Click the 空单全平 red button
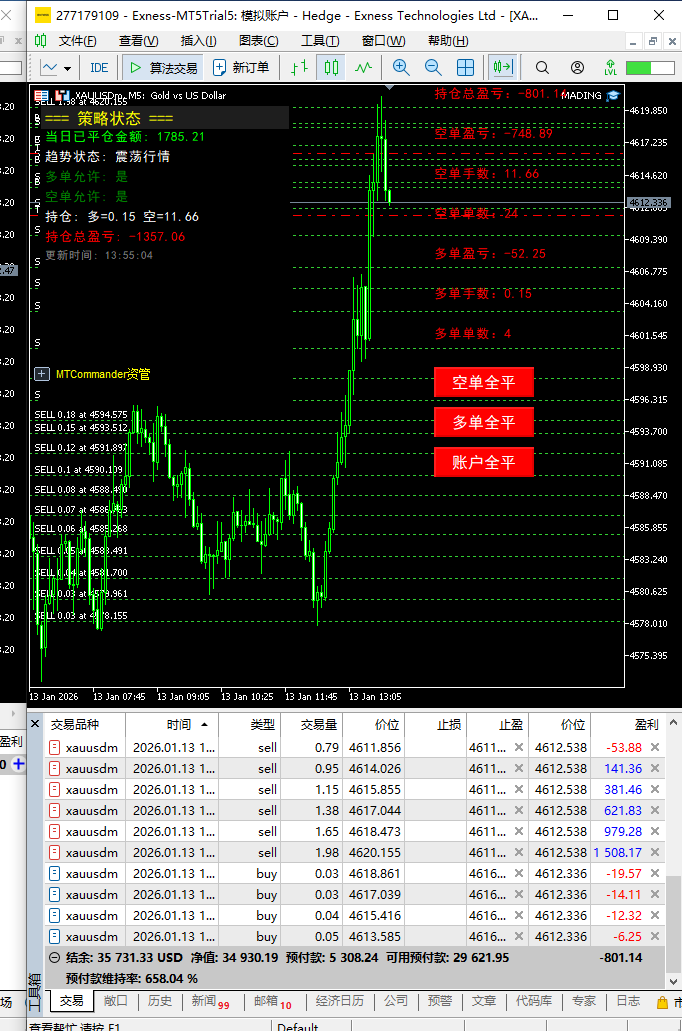Screen dimensions: 682x1031 (483, 383)
